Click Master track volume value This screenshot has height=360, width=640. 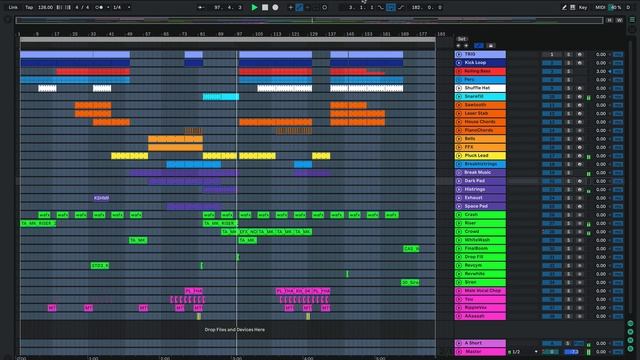click(601, 351)
